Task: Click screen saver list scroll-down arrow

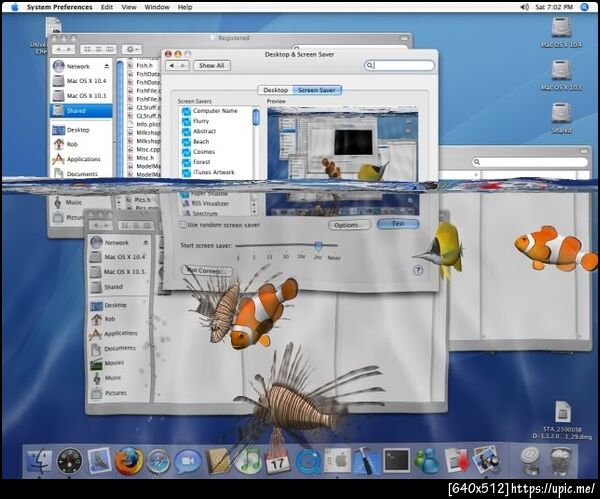Action: 254,212
